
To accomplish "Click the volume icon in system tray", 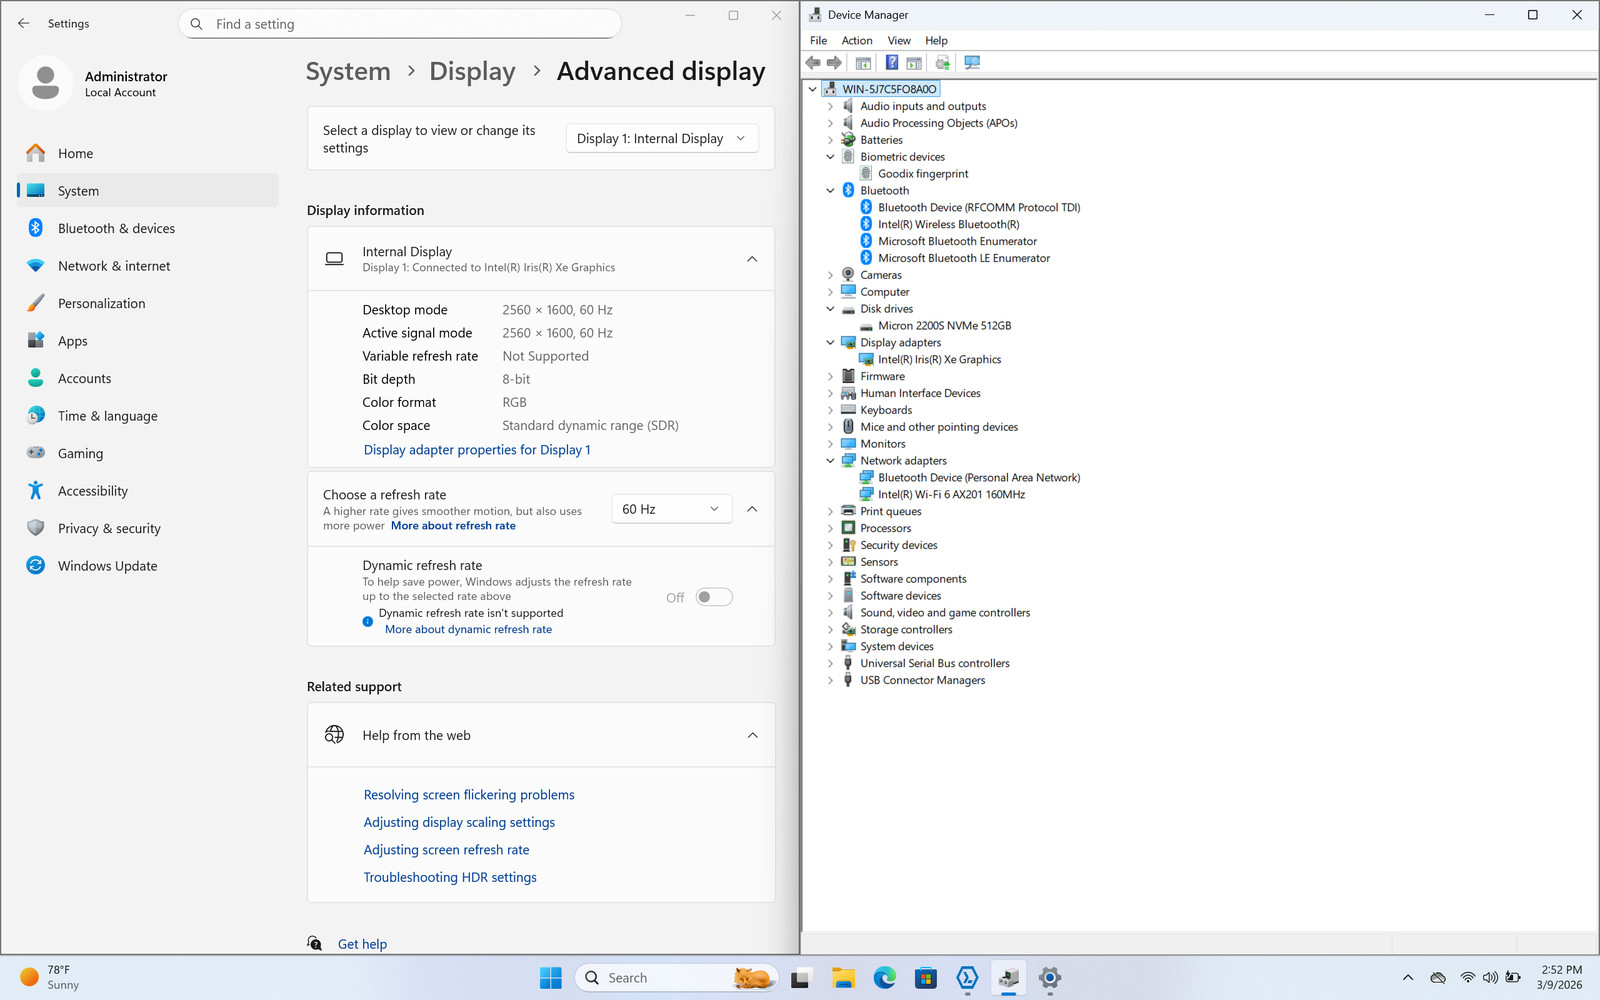I will click(x=1490, y=978).
